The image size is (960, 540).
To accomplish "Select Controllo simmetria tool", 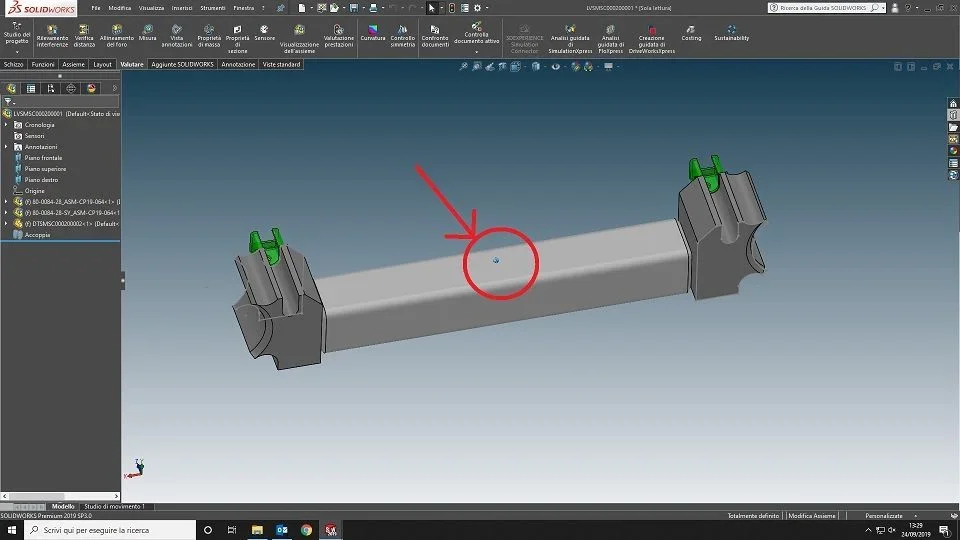I will point(402,36).
